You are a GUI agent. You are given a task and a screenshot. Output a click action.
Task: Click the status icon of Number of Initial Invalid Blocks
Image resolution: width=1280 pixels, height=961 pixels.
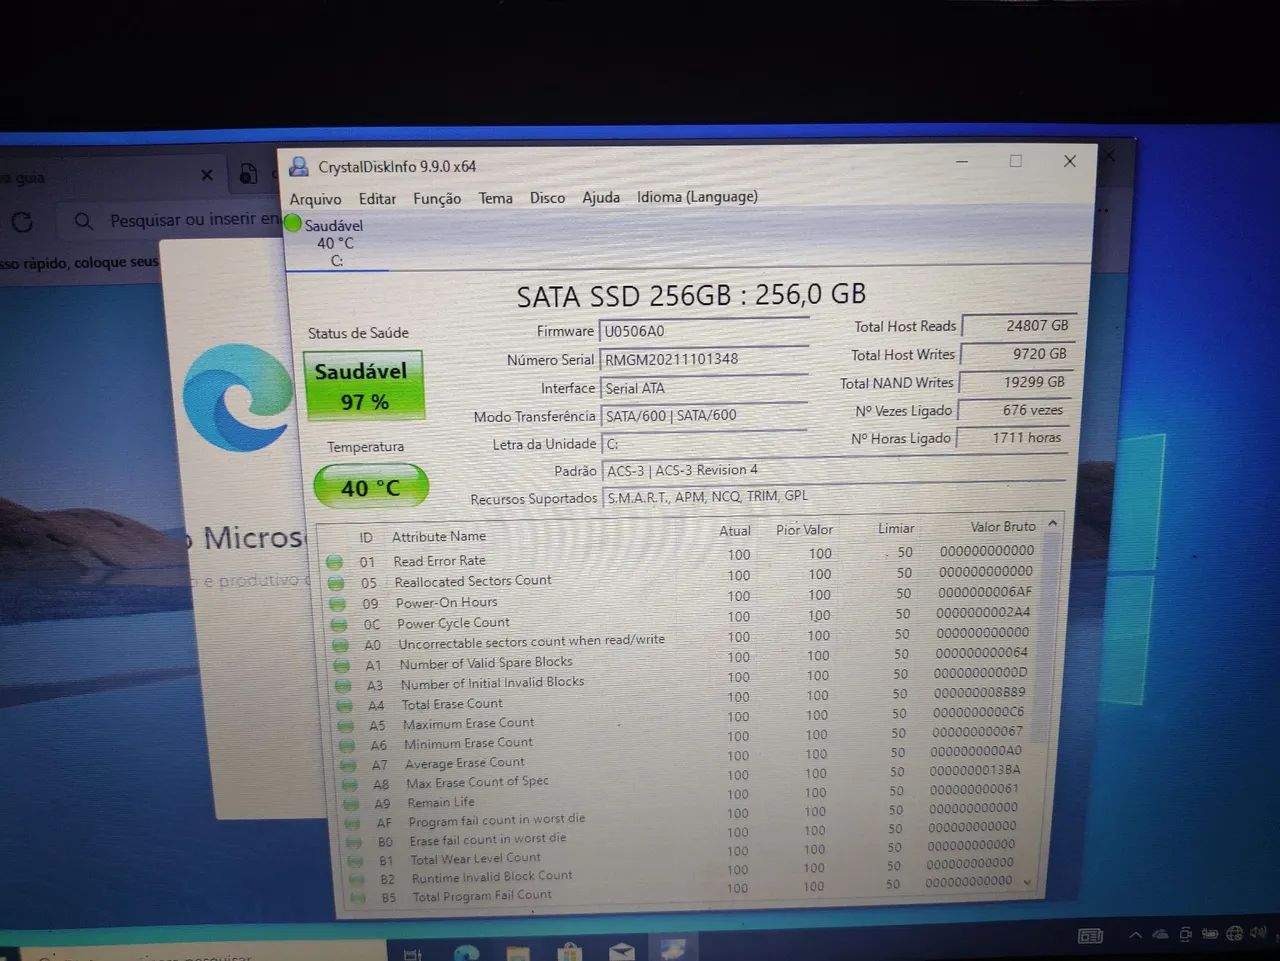(x=343, y=686)
